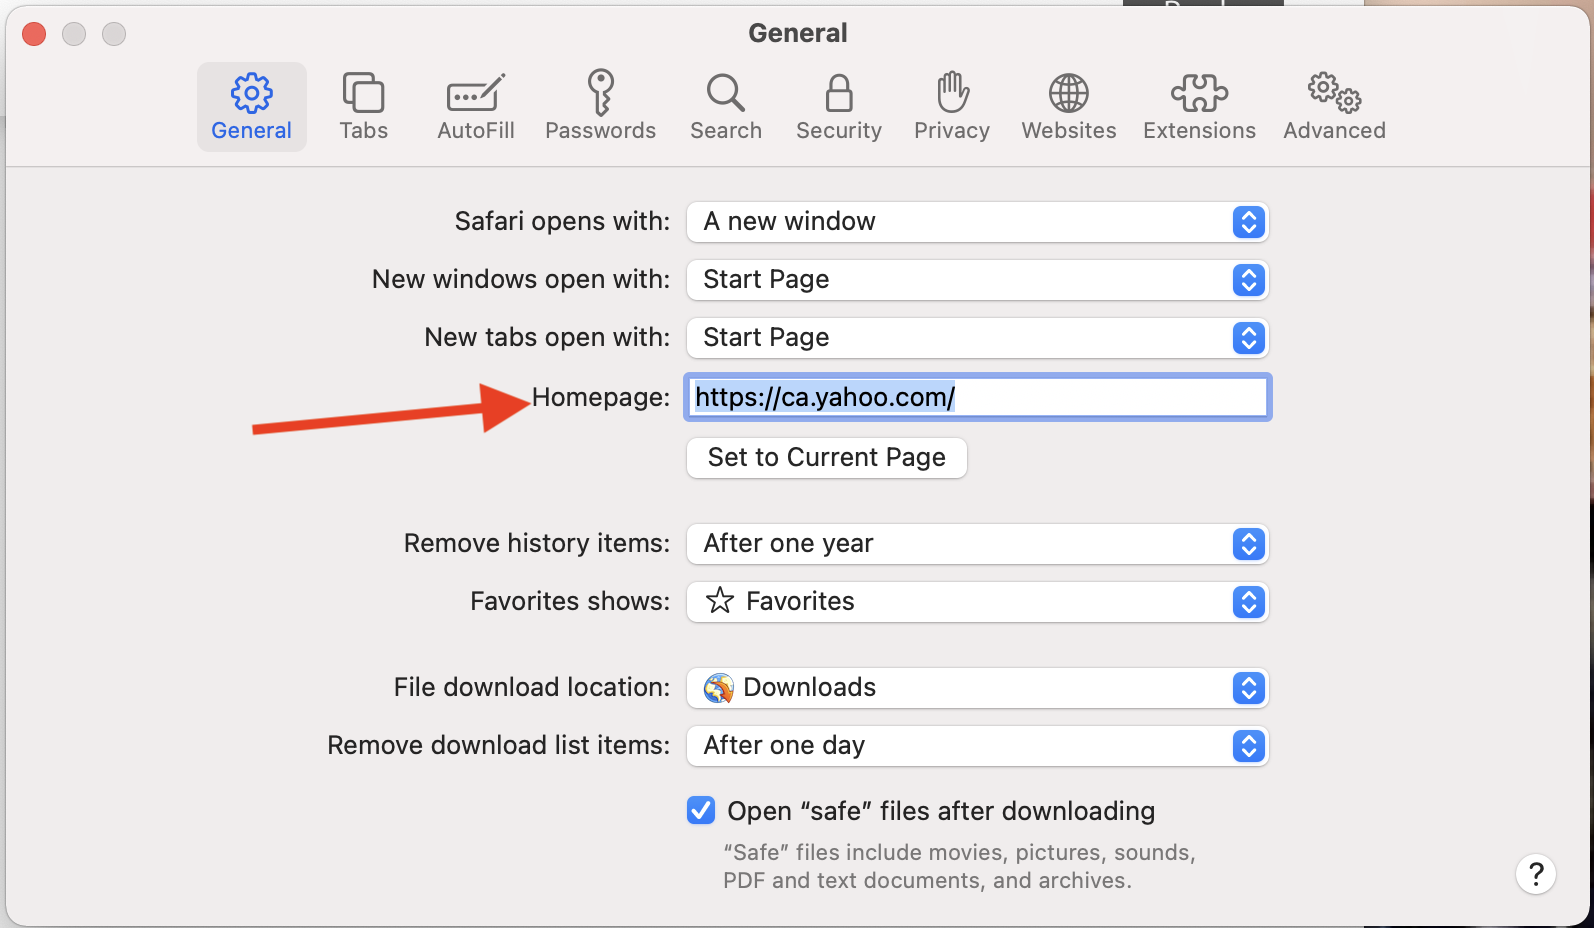
Task: Select the Websites tab label
Action: coord(1069,131)
